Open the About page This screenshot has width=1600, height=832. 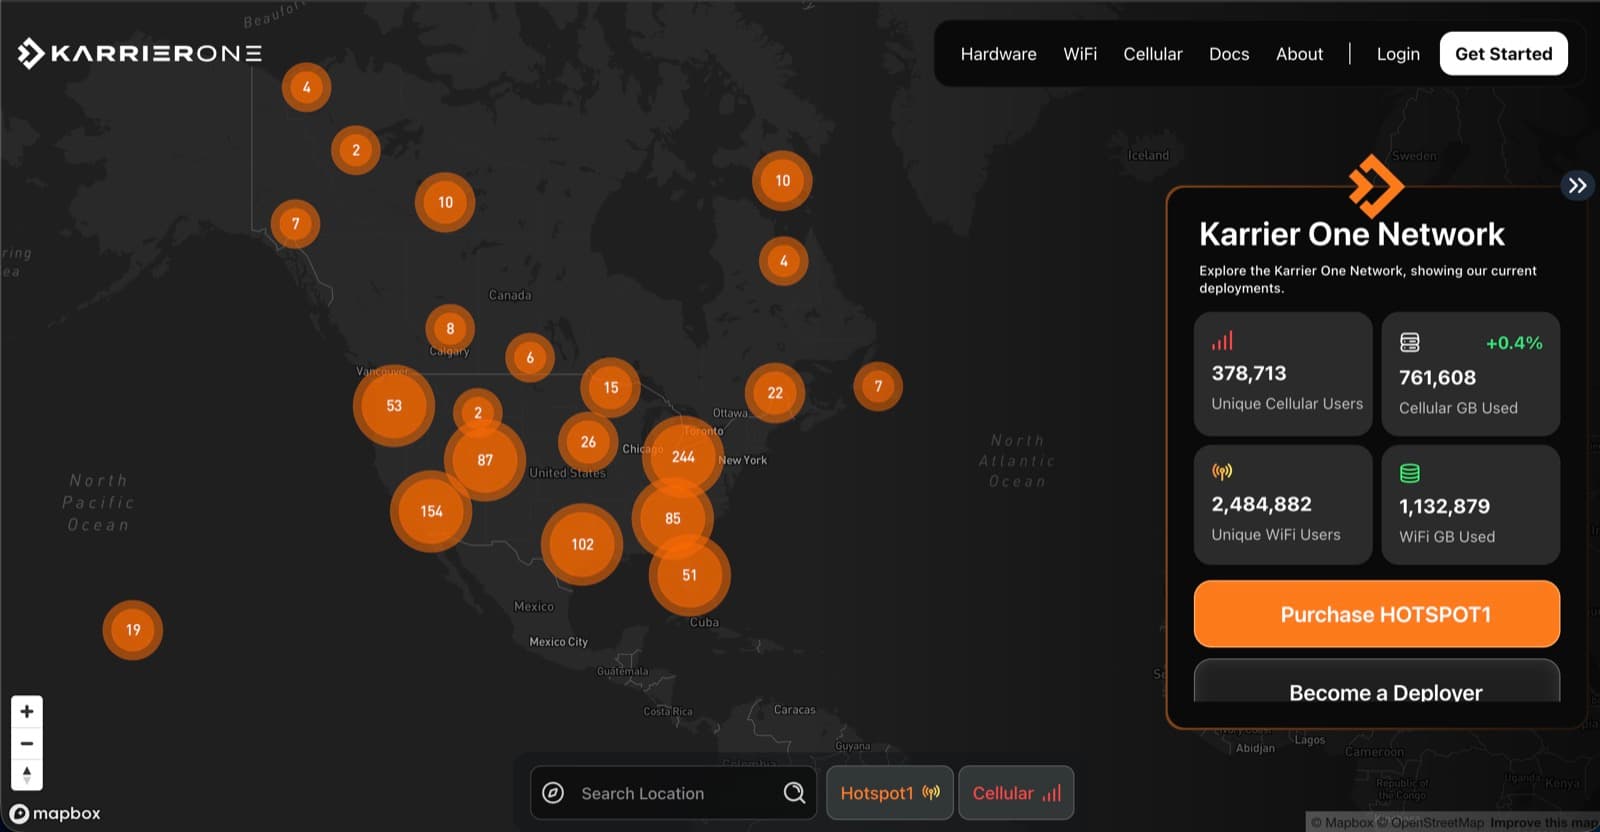tap(1299, 54)
